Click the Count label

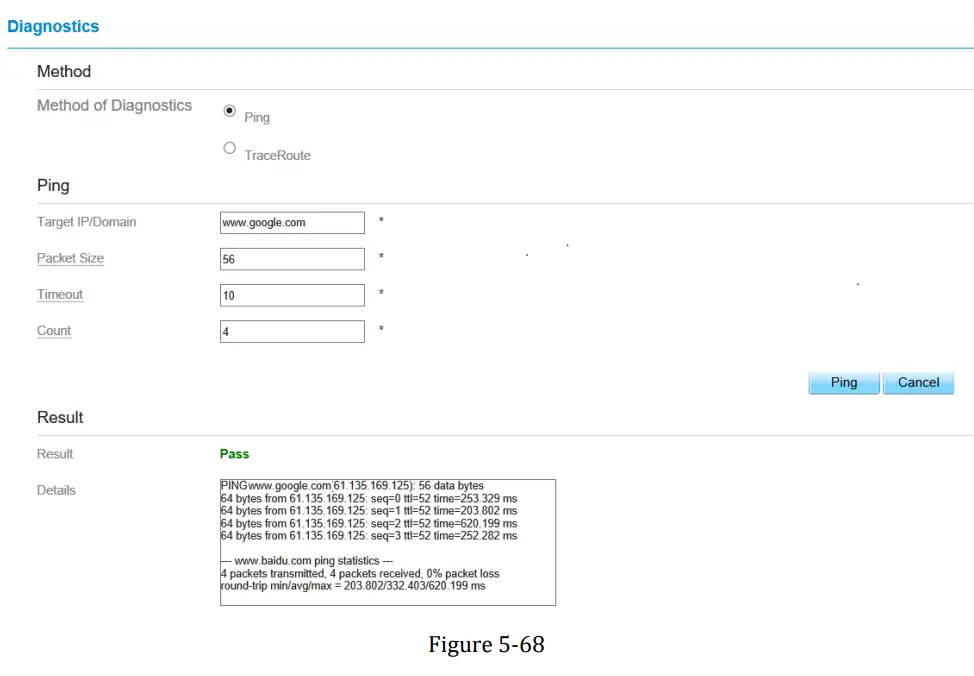coord(54,331)
